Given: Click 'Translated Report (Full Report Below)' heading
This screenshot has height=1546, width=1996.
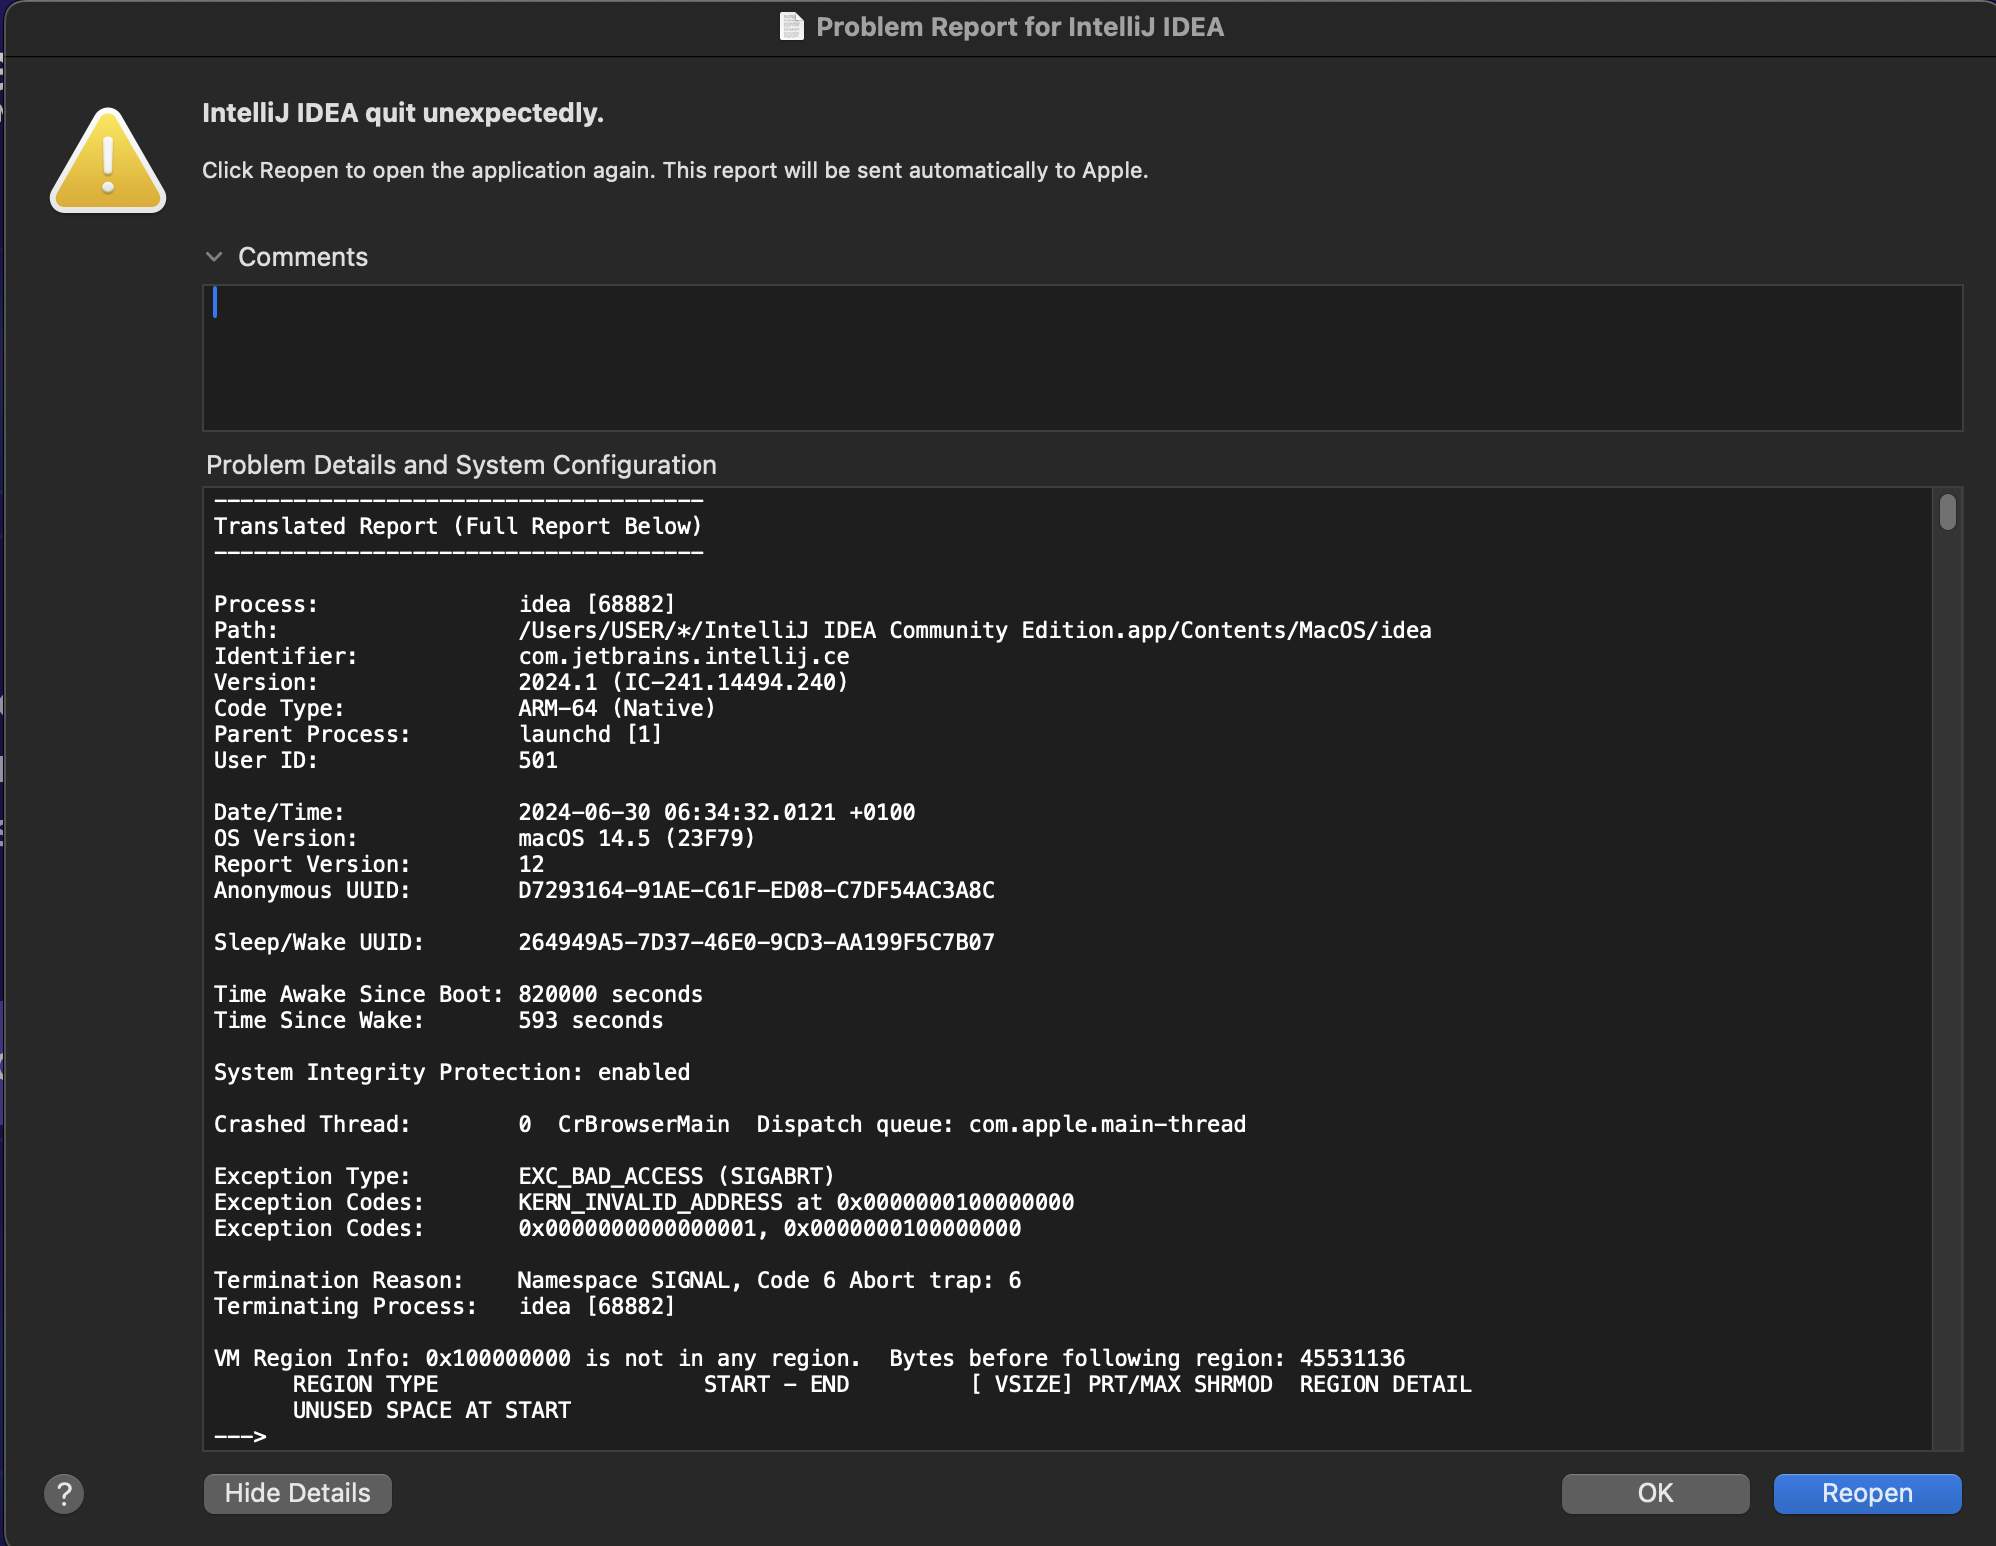Looking at the screenshot, I should [x=458, y=526].
